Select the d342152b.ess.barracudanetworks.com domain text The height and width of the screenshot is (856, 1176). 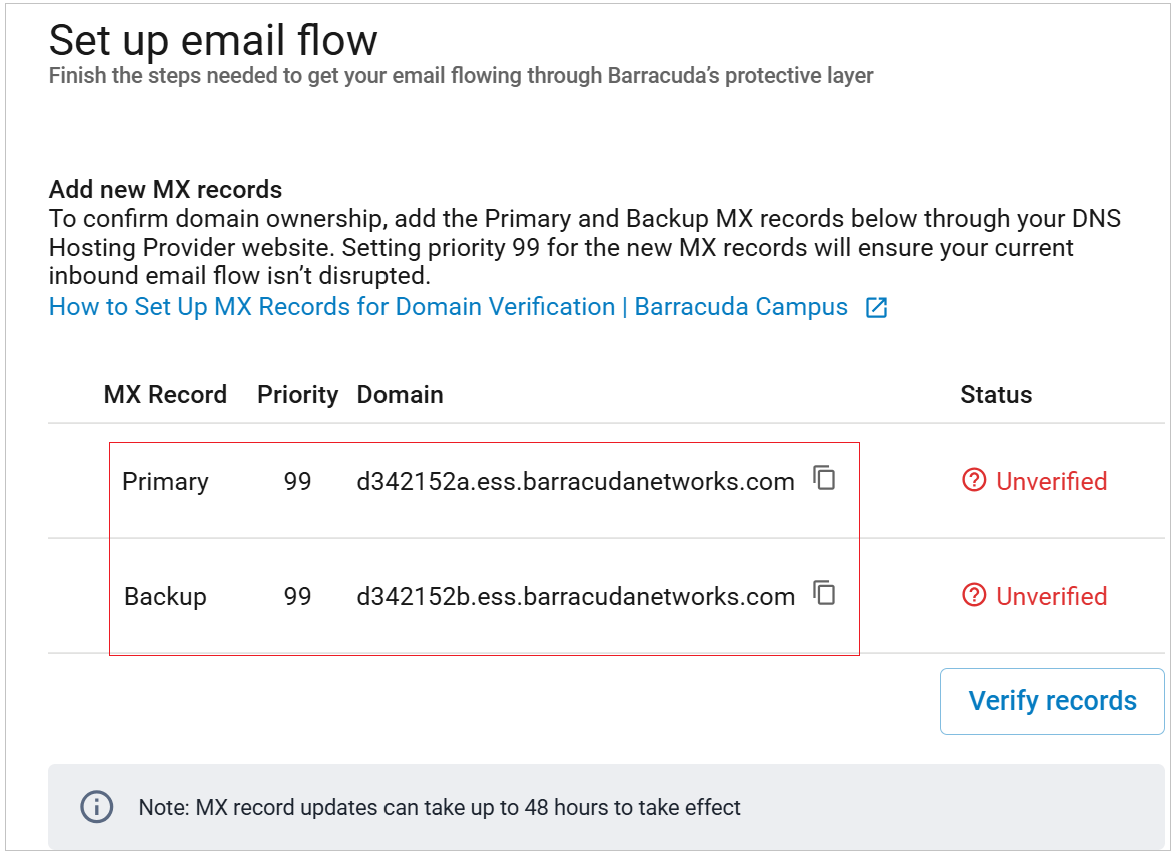point(575,597)
